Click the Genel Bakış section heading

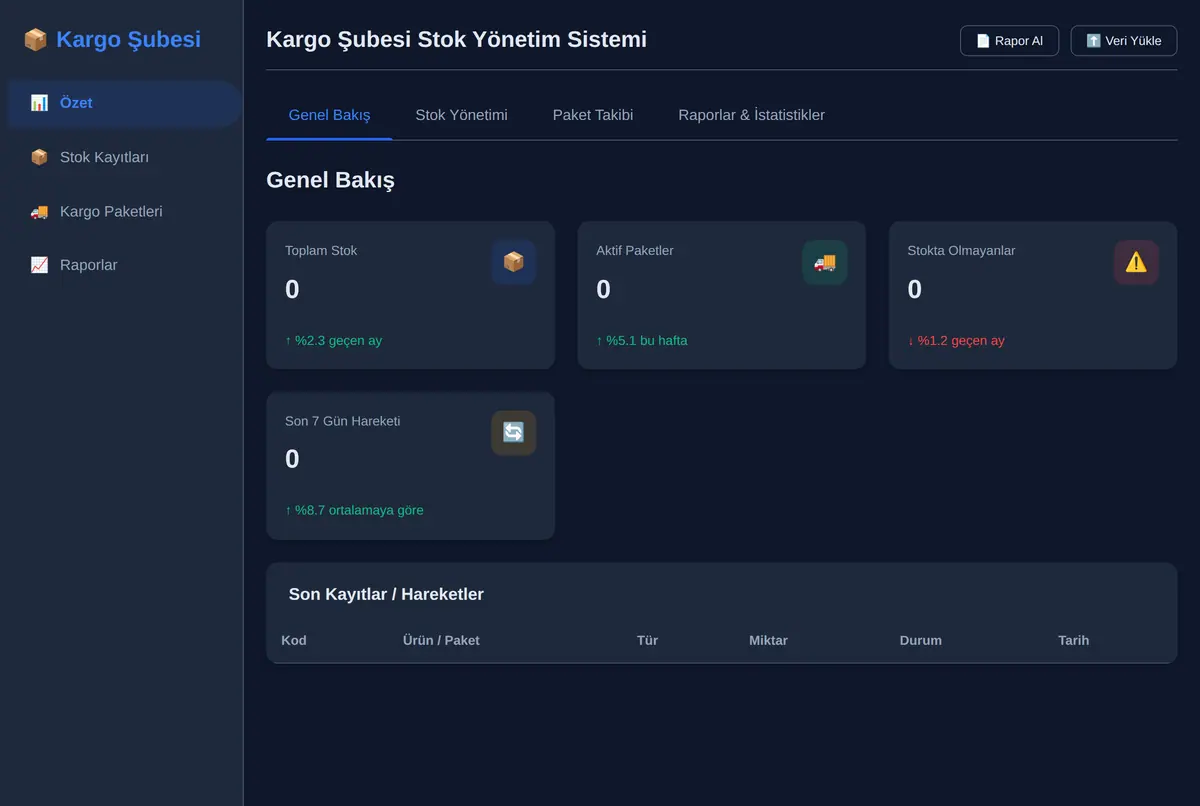point(330,180)
